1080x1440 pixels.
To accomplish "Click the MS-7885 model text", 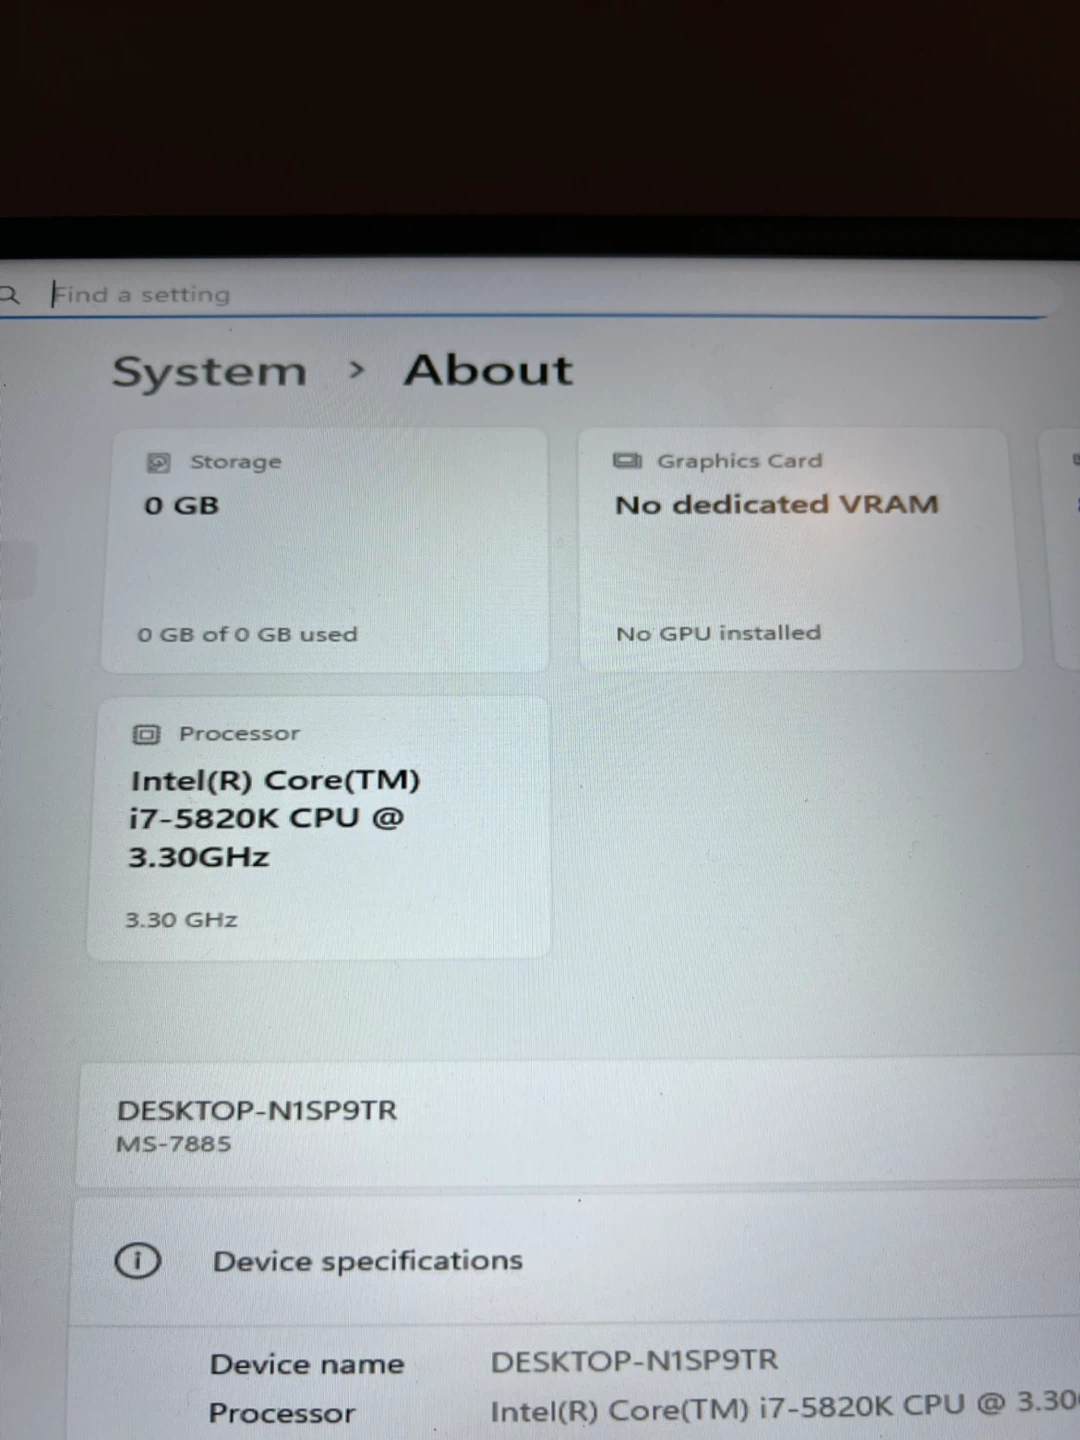I will (x=173, y=1144).
